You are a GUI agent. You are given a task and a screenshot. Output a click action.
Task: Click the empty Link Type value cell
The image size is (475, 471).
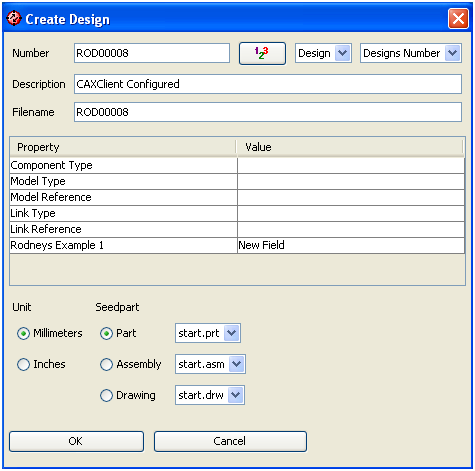point(351,213)
